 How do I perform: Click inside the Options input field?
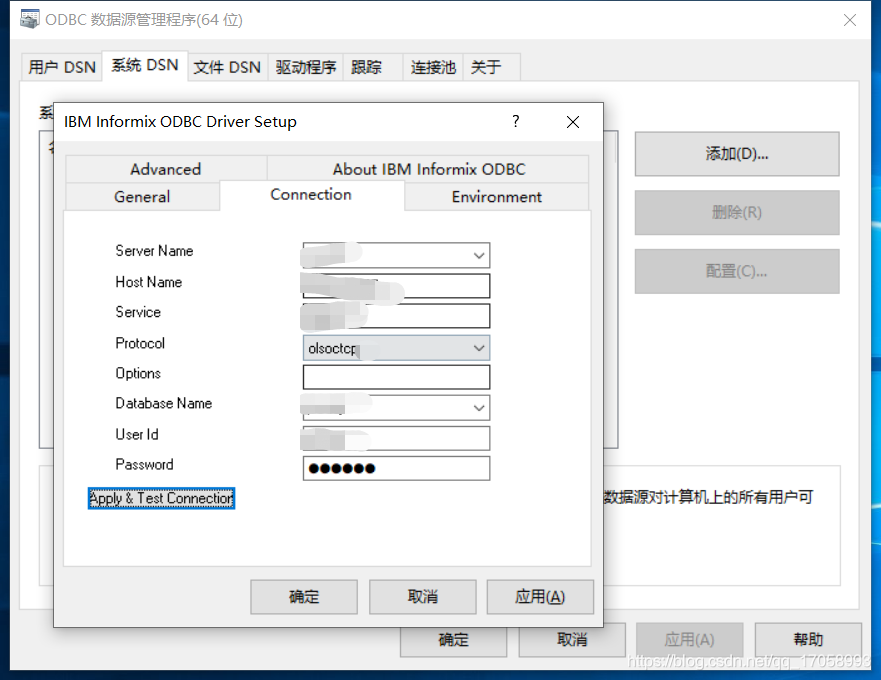(395, 377)
